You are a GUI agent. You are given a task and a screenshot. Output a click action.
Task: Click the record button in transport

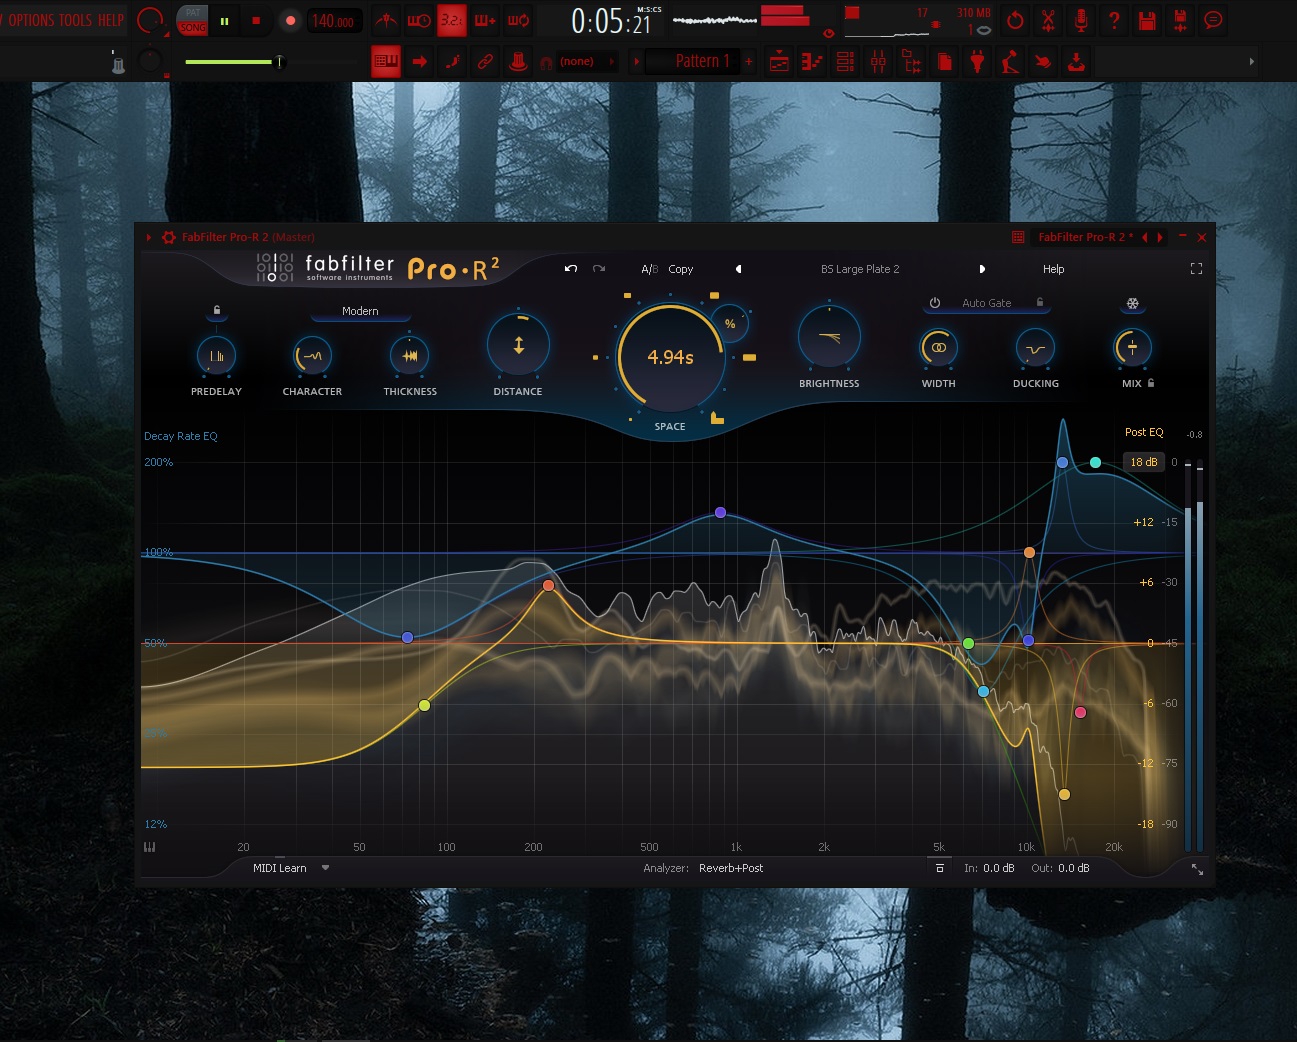point(290,20)
